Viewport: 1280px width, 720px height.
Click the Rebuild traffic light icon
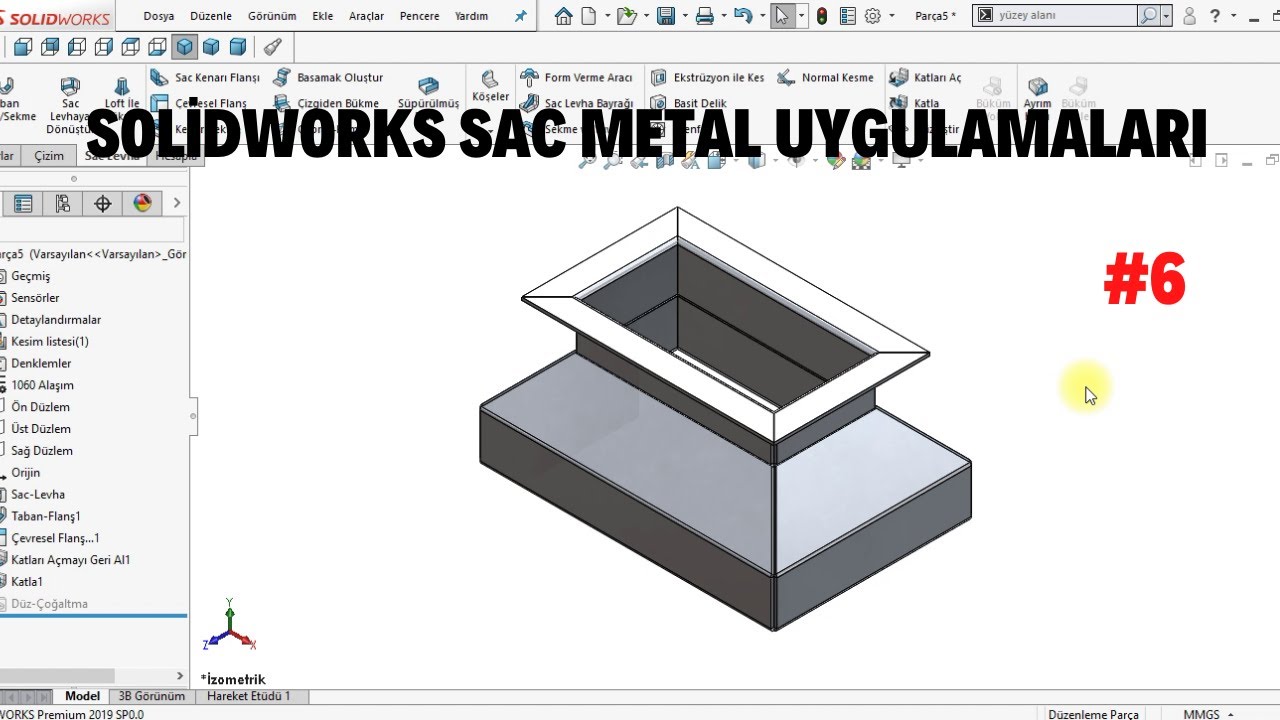[822, 16]
